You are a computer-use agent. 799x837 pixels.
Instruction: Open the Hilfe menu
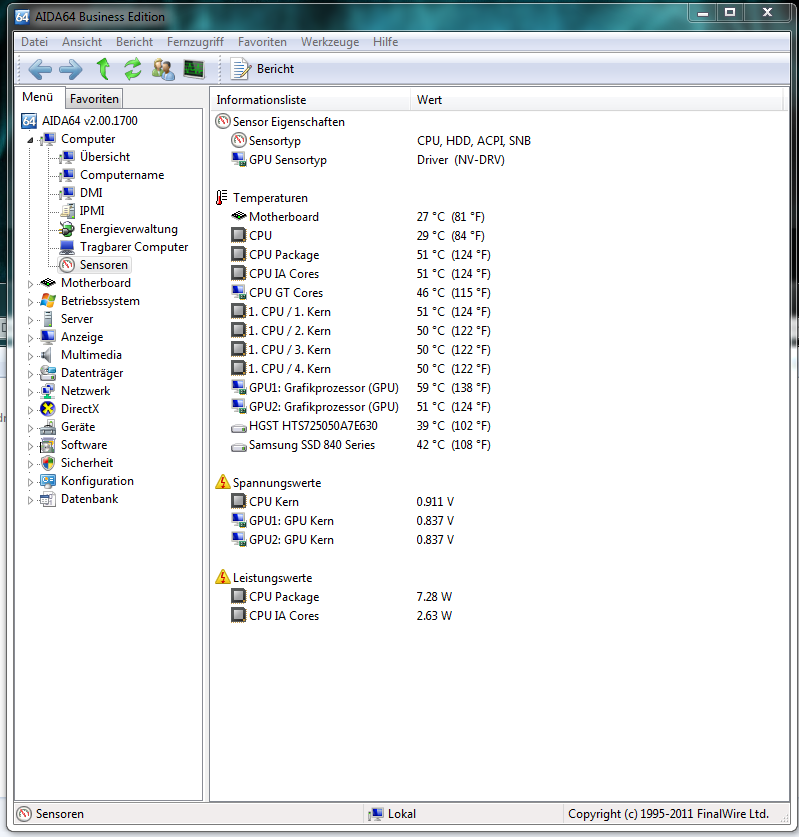pos(385,42)
